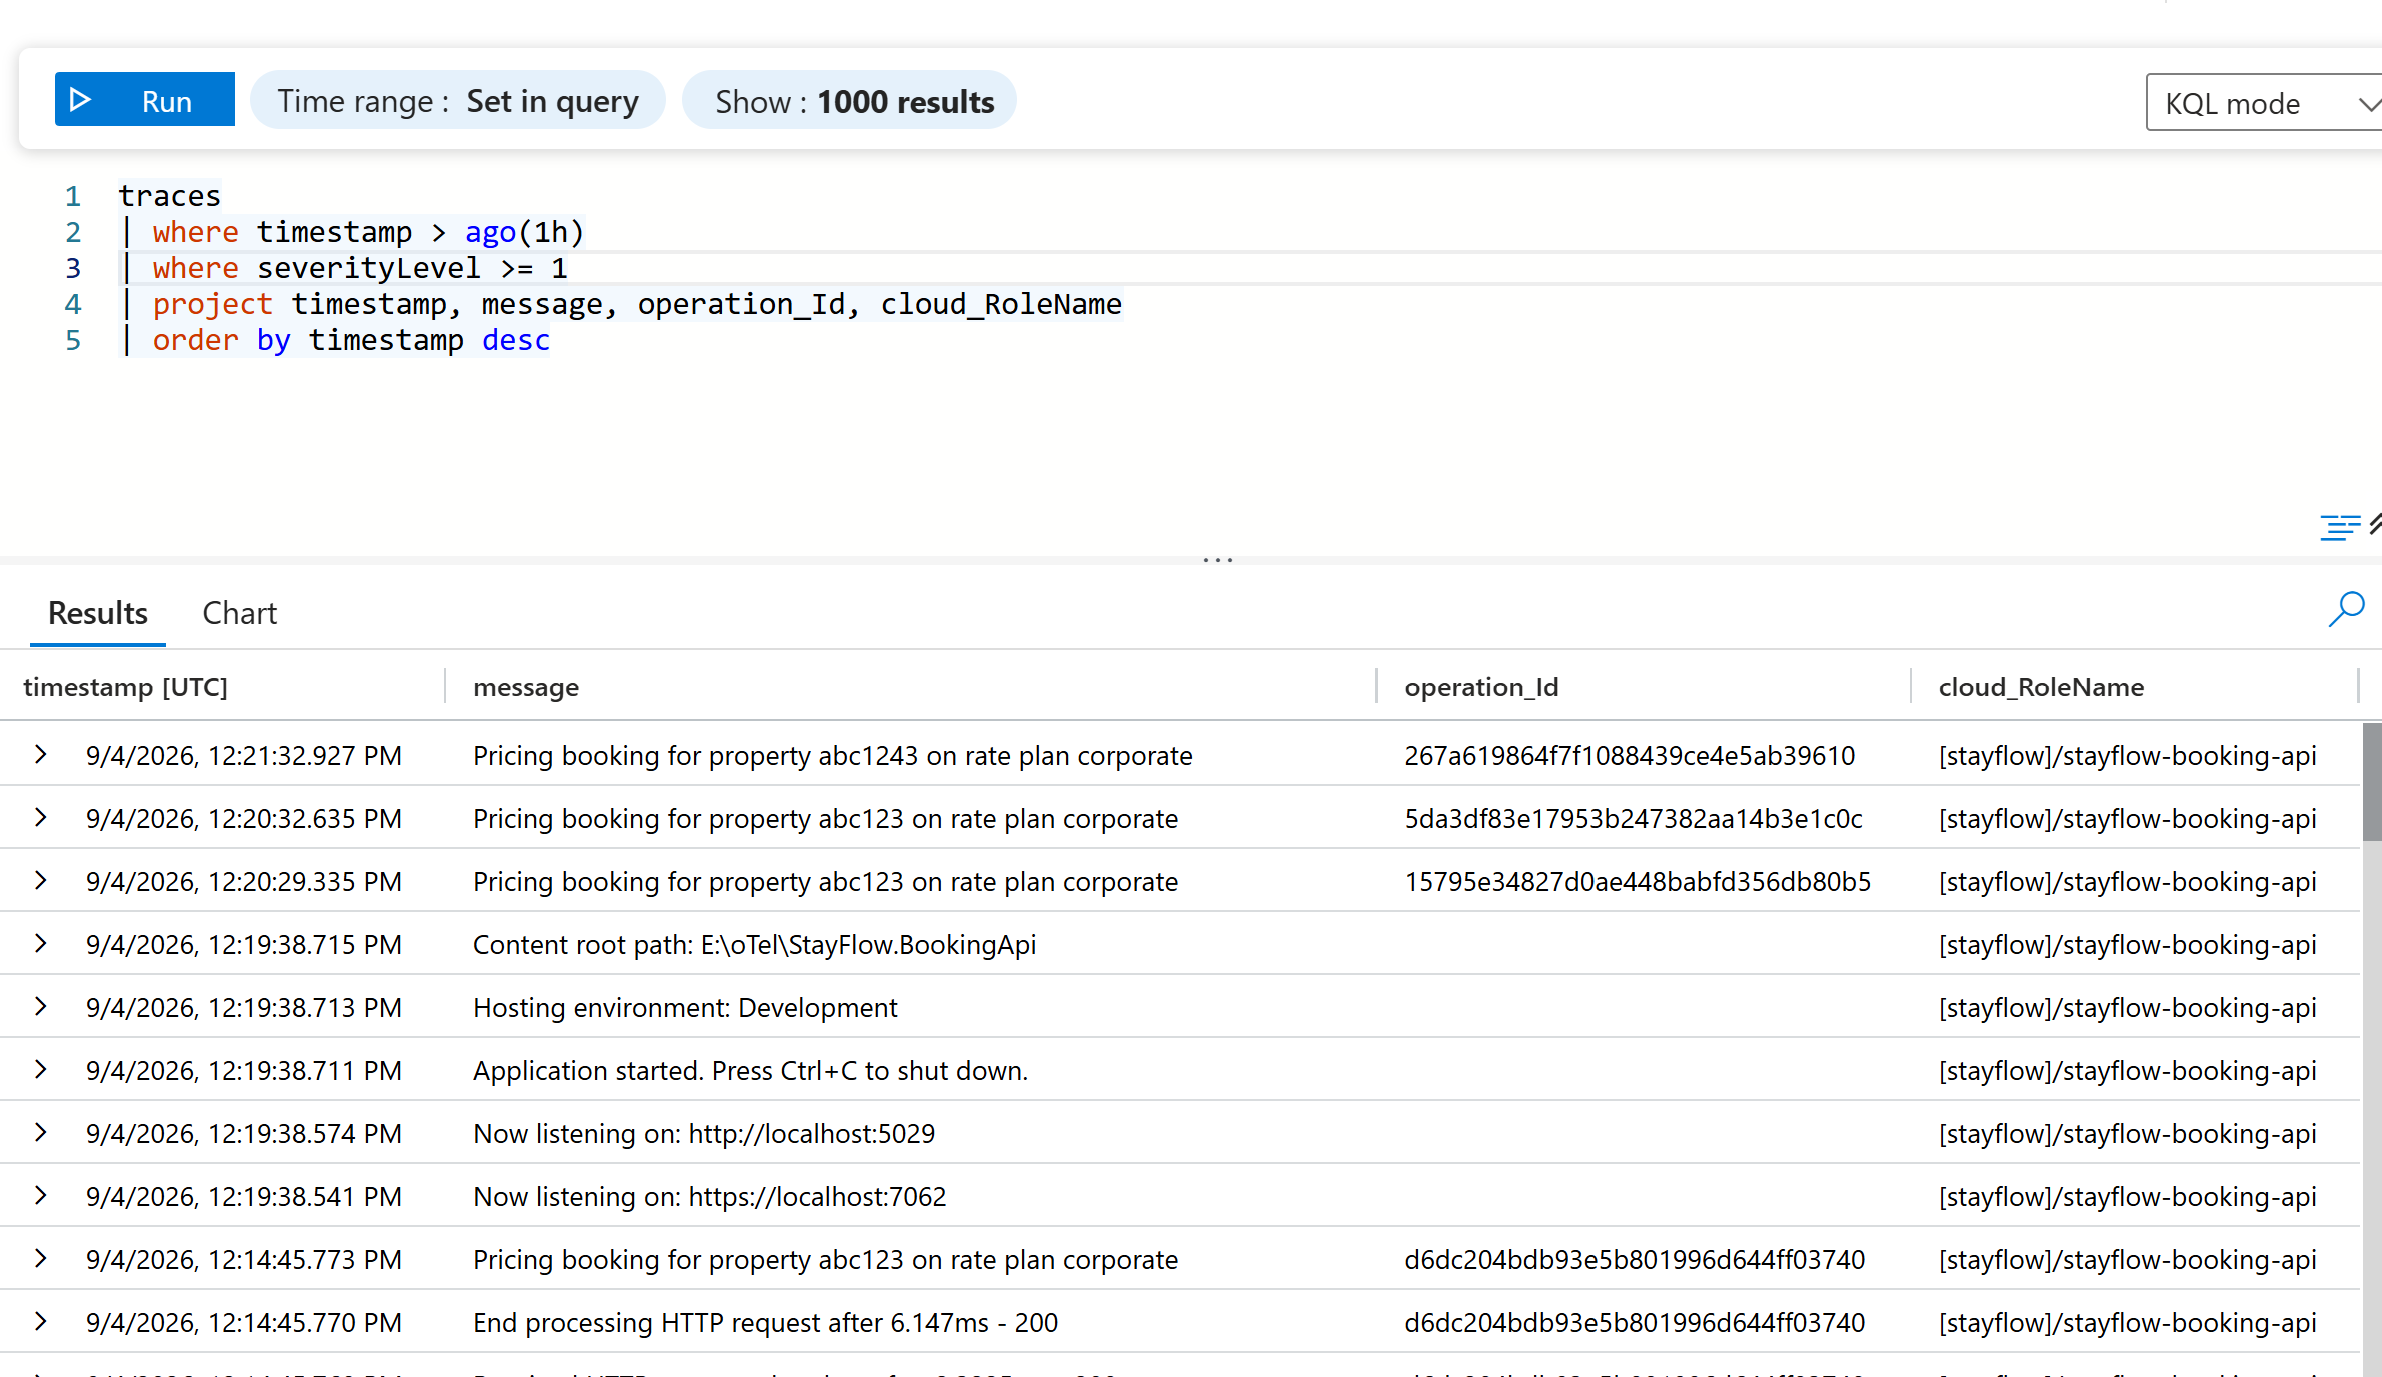Click the cloud_RoleName column header
Screen dimensions: 2382x1377
point(2041,687)
